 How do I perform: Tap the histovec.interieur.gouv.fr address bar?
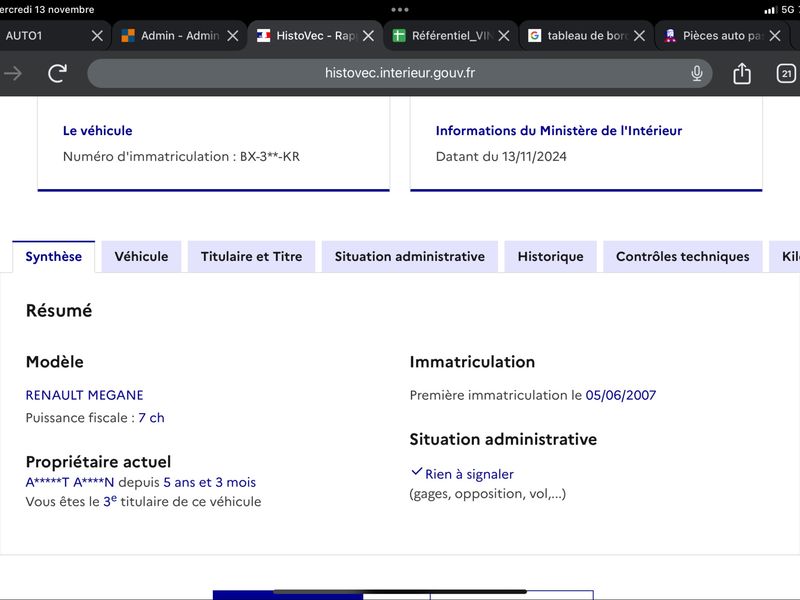tap(399, 73)
